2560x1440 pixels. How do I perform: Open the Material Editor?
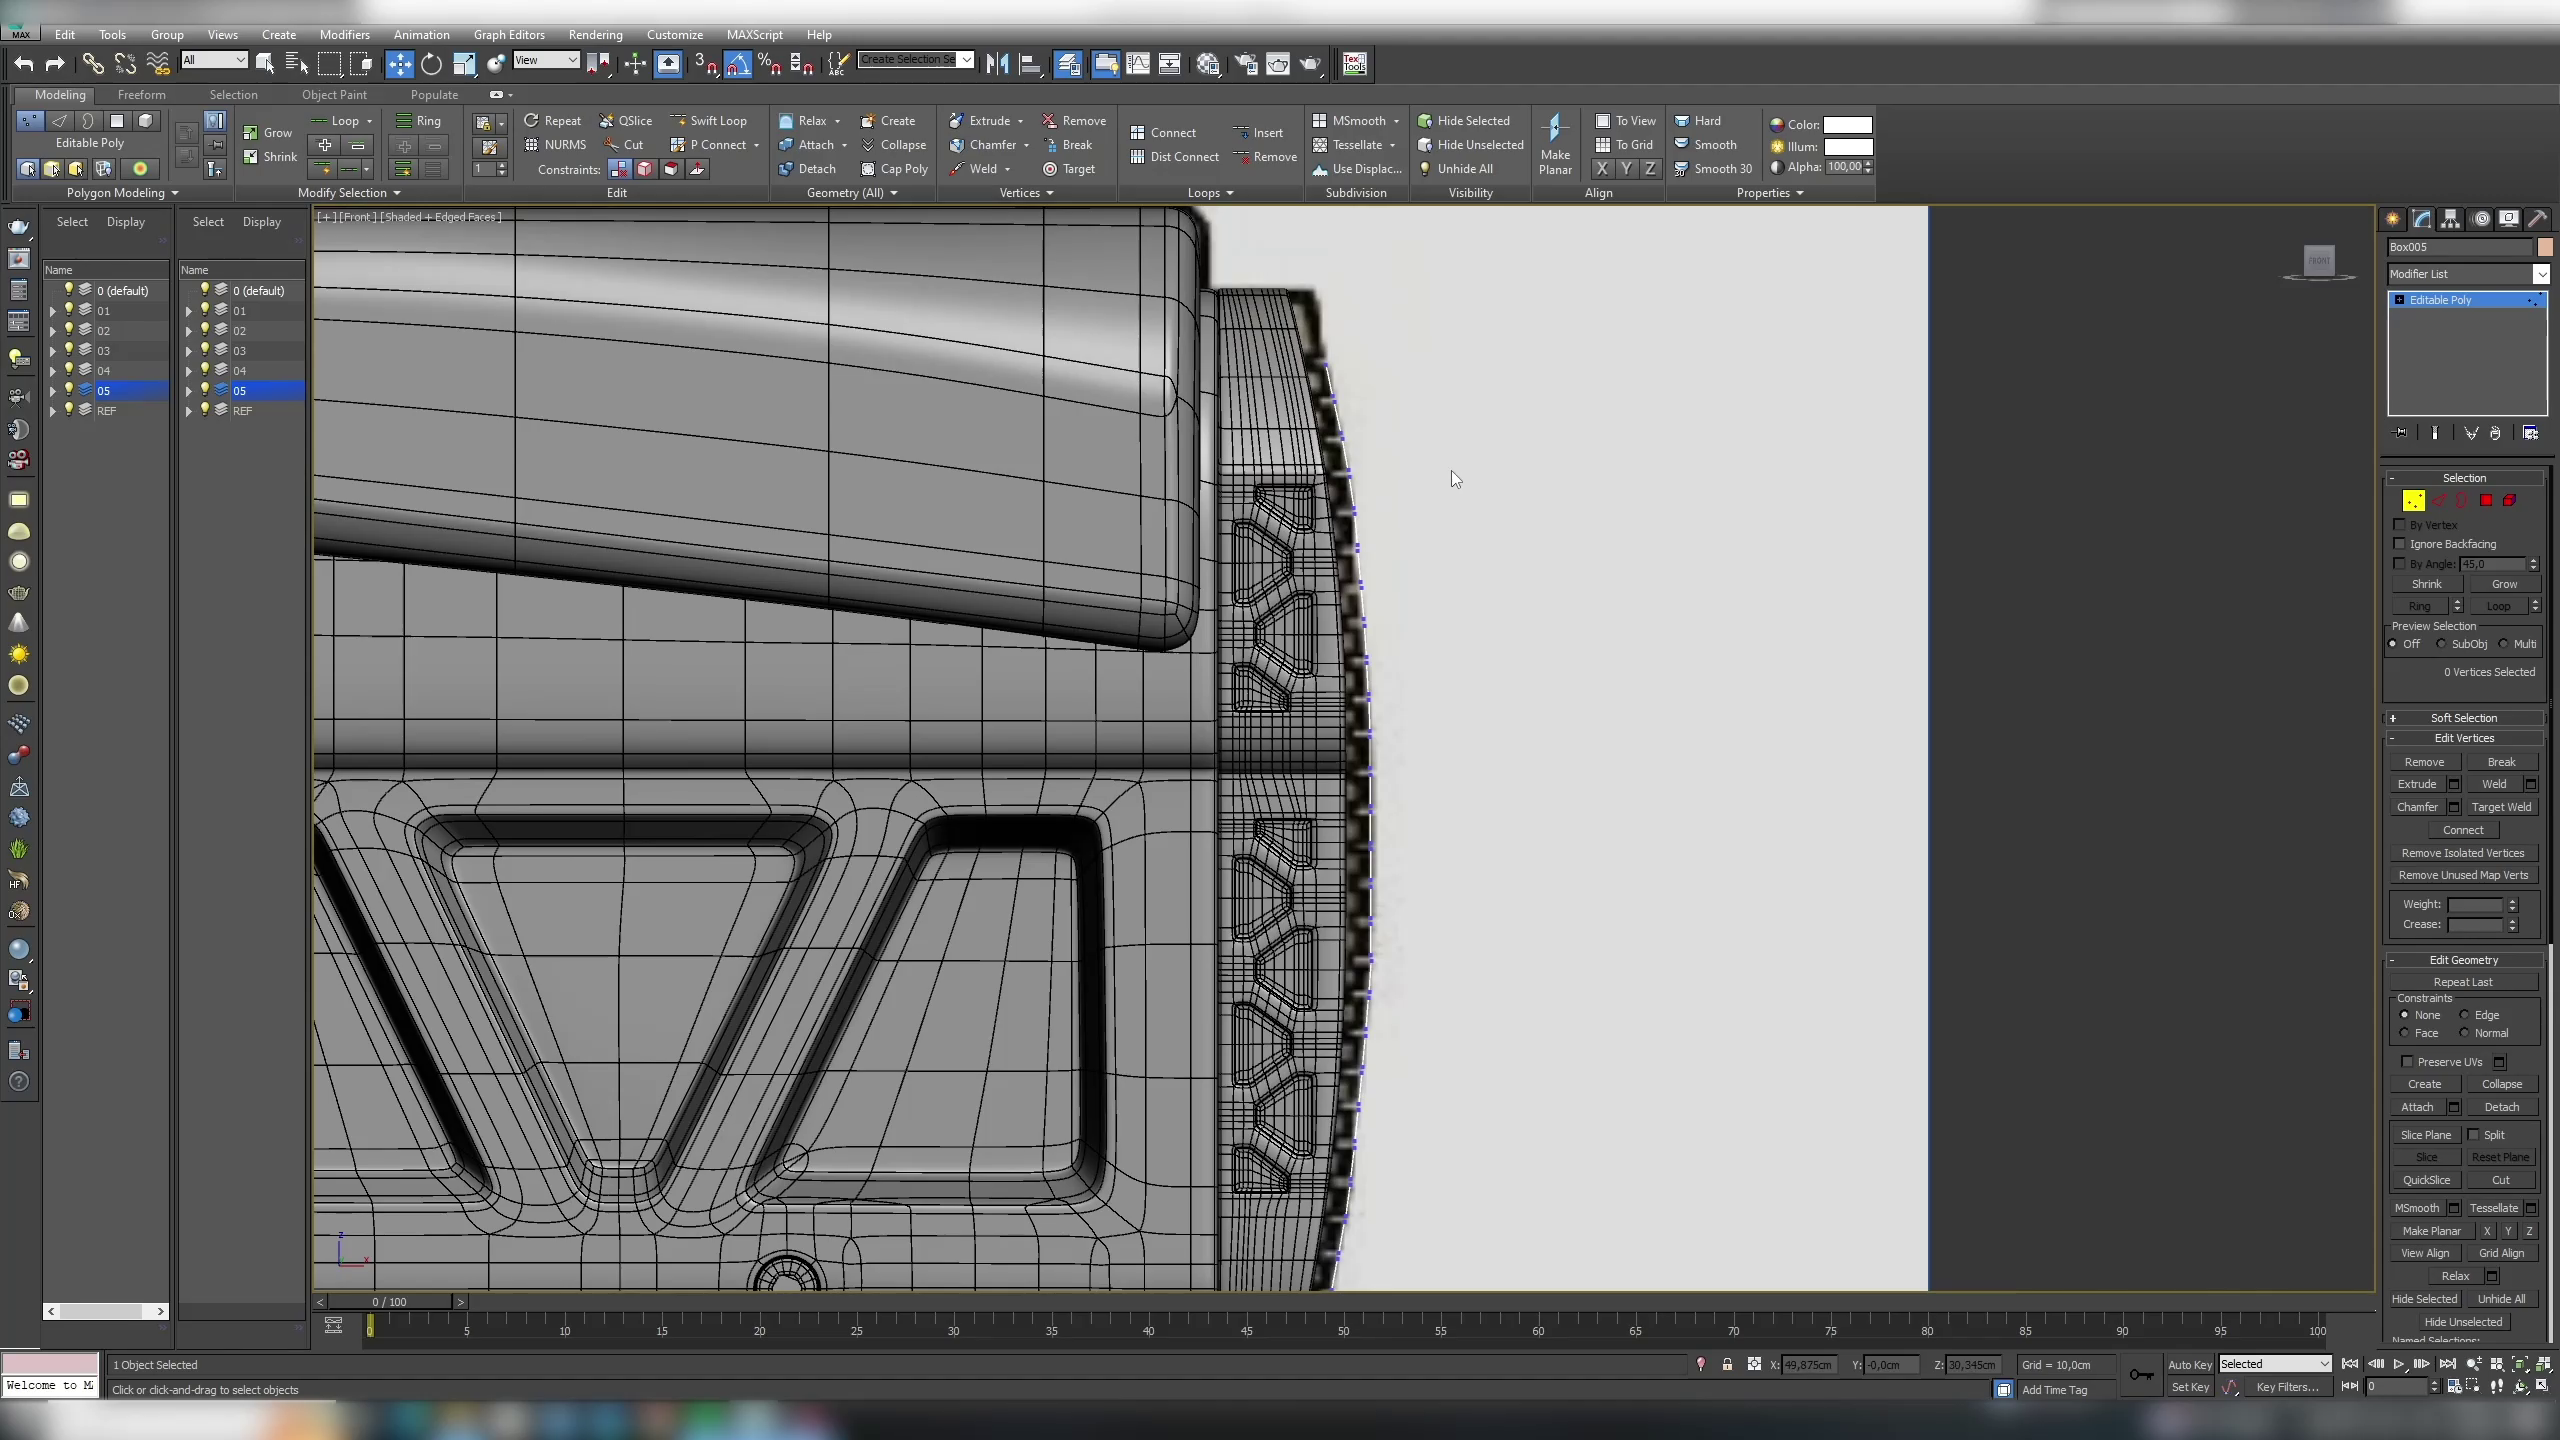tap(1210, 64)
